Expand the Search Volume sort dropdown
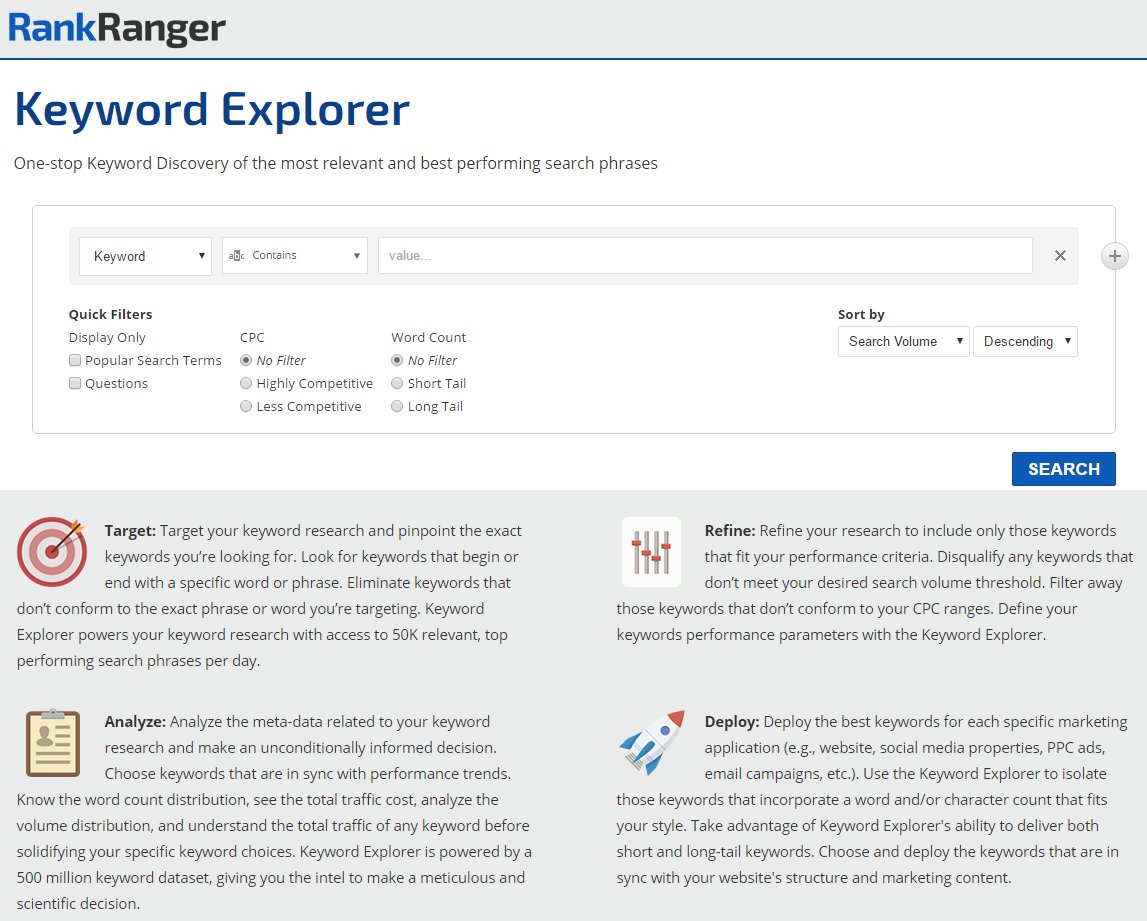This screenshot has height=921, width=1147. tap(903, 342)
